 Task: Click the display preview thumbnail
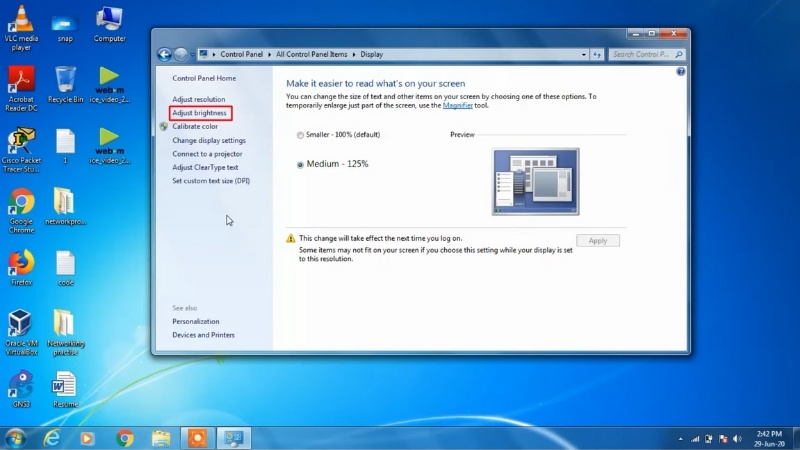click(535, 181)
